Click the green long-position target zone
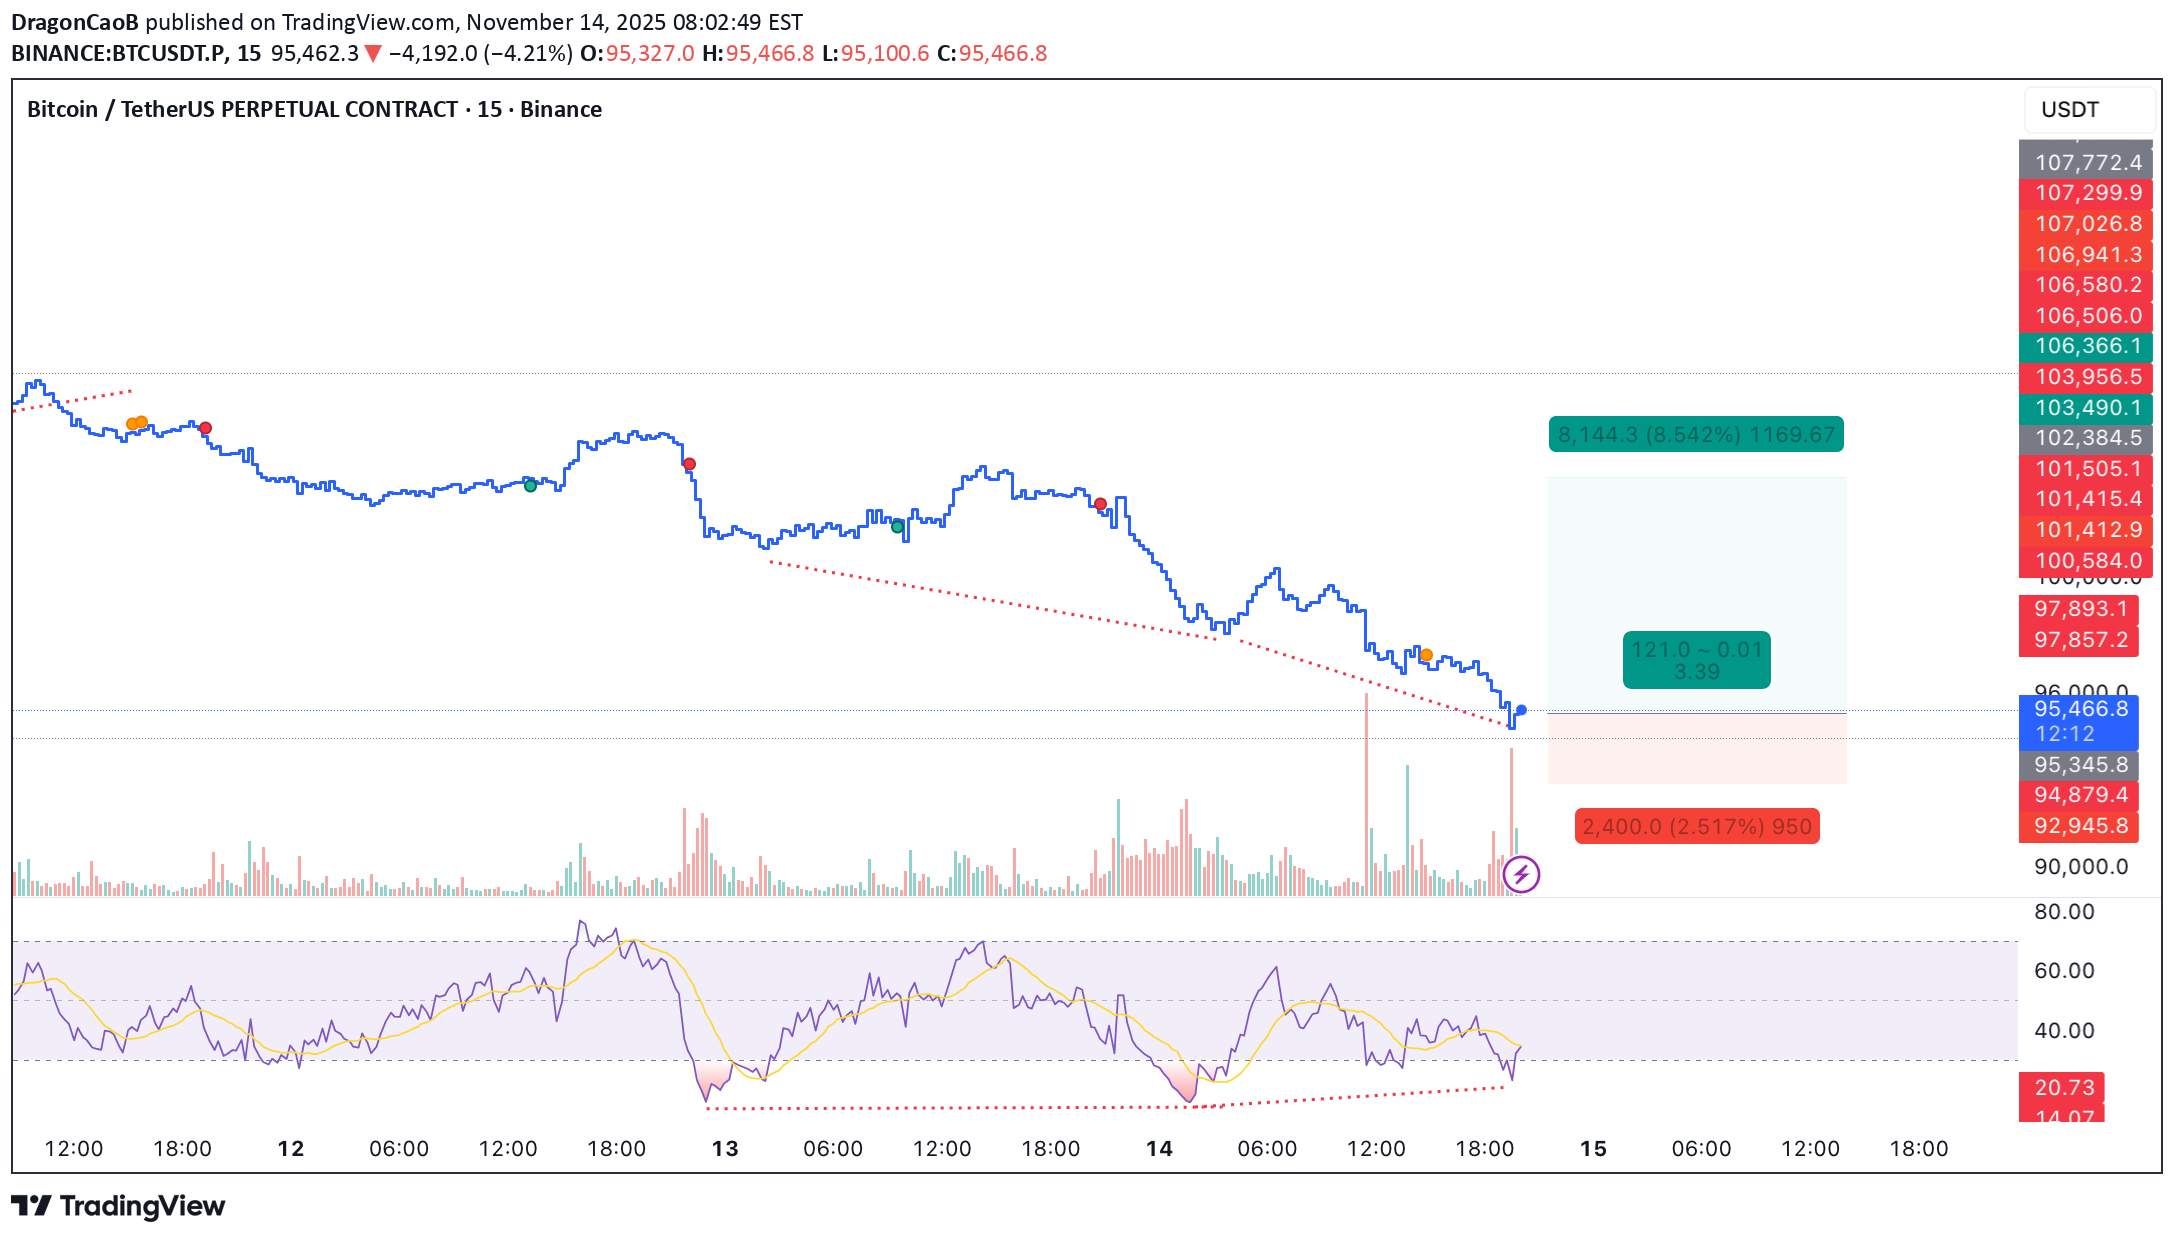This screenshot has width=2174, height=1239. click(1696, 560)
